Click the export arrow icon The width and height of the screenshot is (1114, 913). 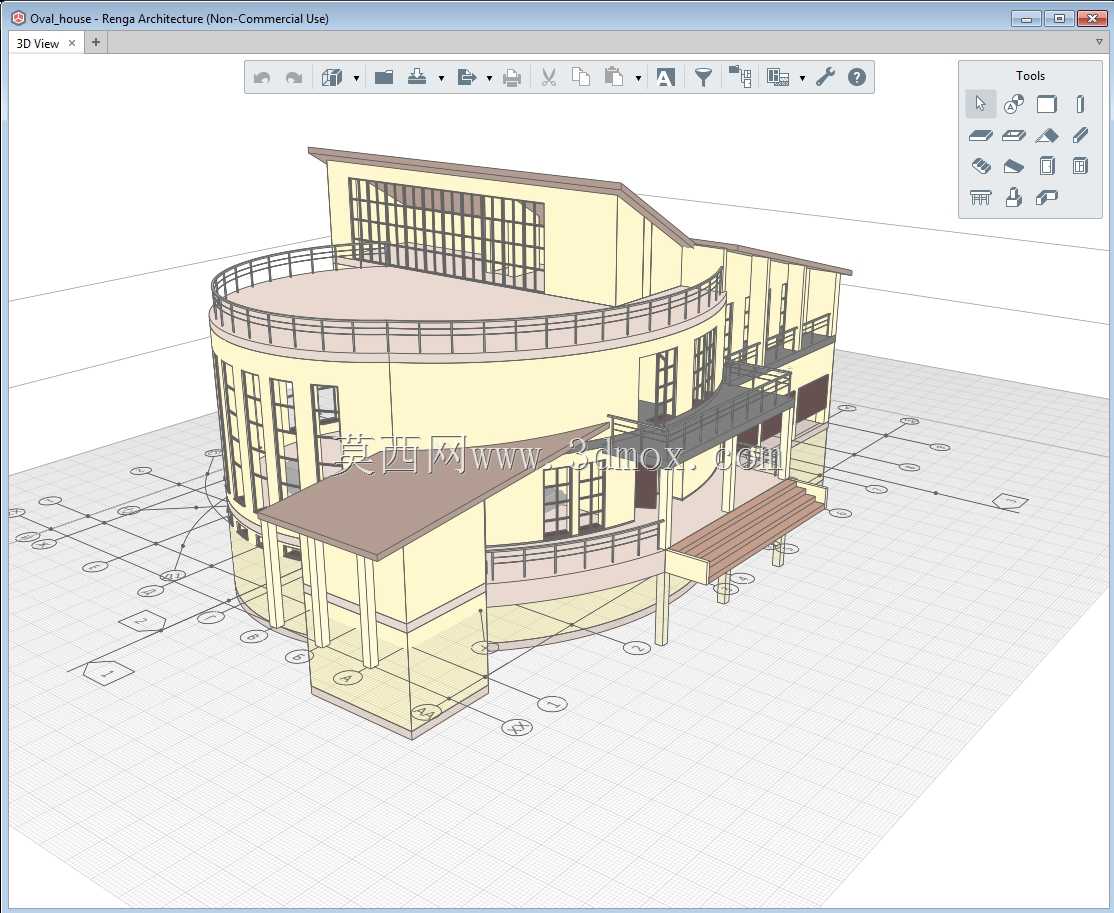(466, 77)
